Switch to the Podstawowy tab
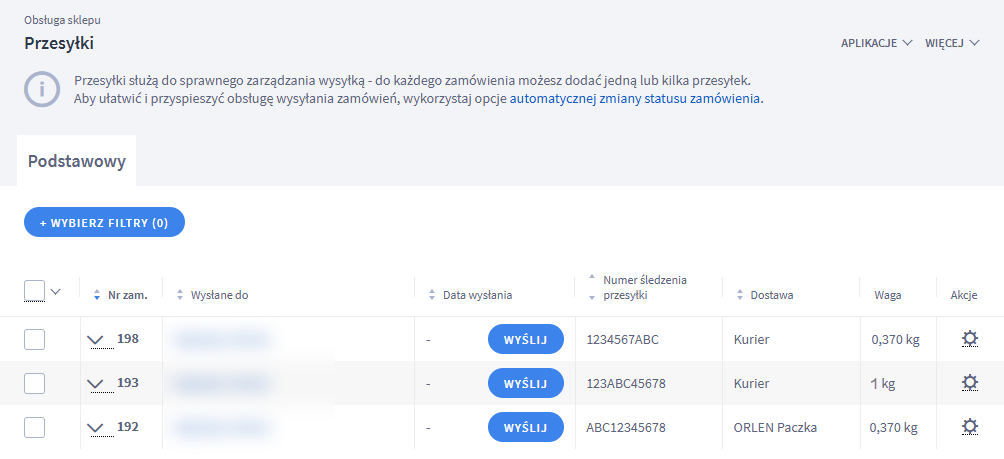 coord(76,161)
